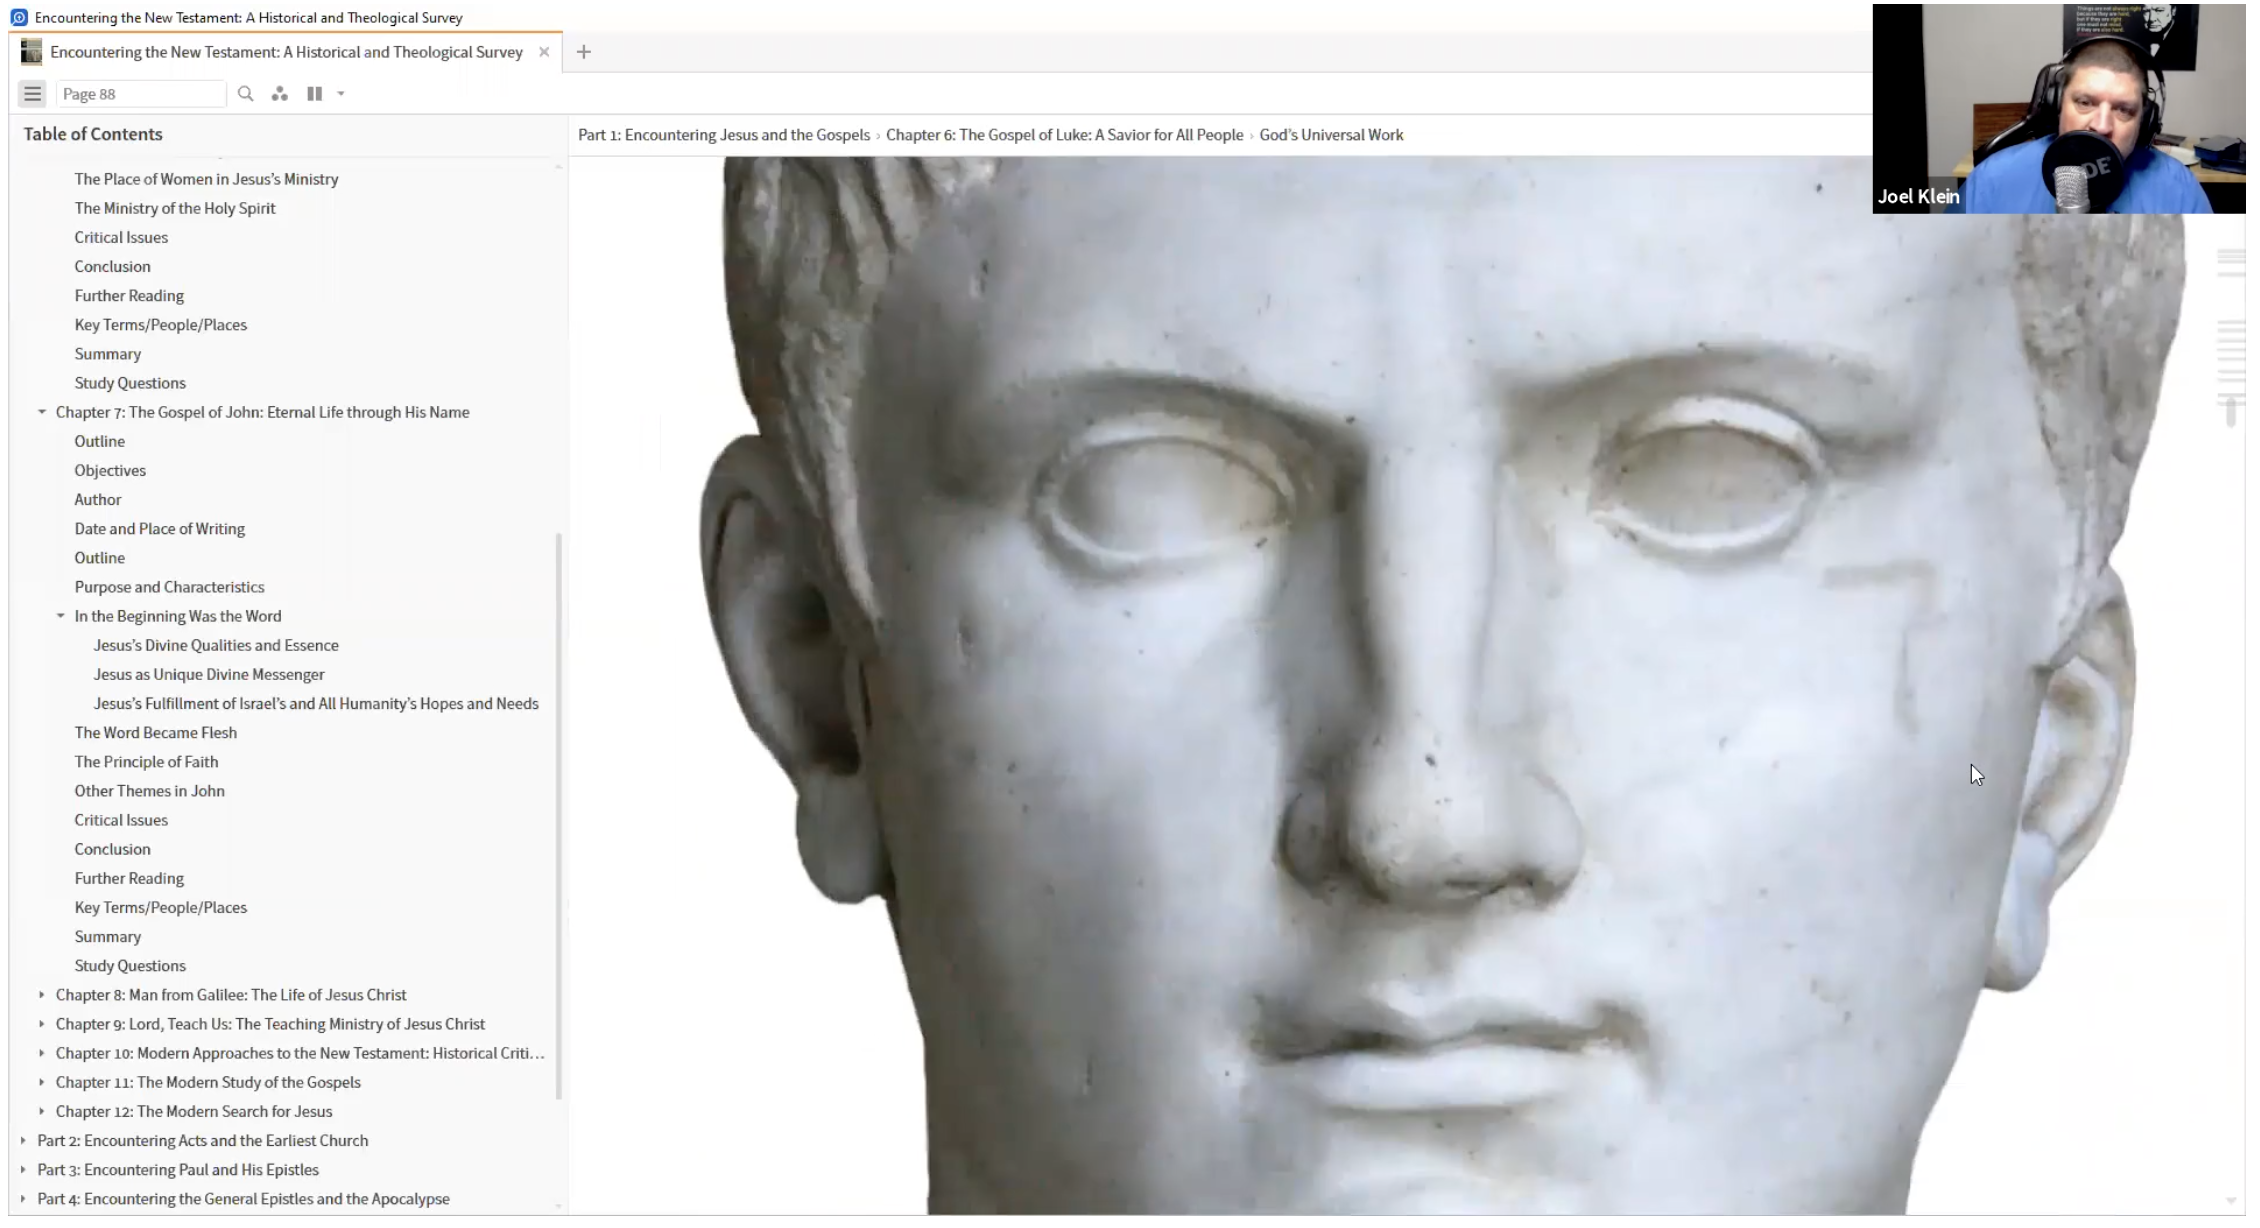Open a new tab with plus icon
The image size is (2260, 1228).
[x=584, y=52]
